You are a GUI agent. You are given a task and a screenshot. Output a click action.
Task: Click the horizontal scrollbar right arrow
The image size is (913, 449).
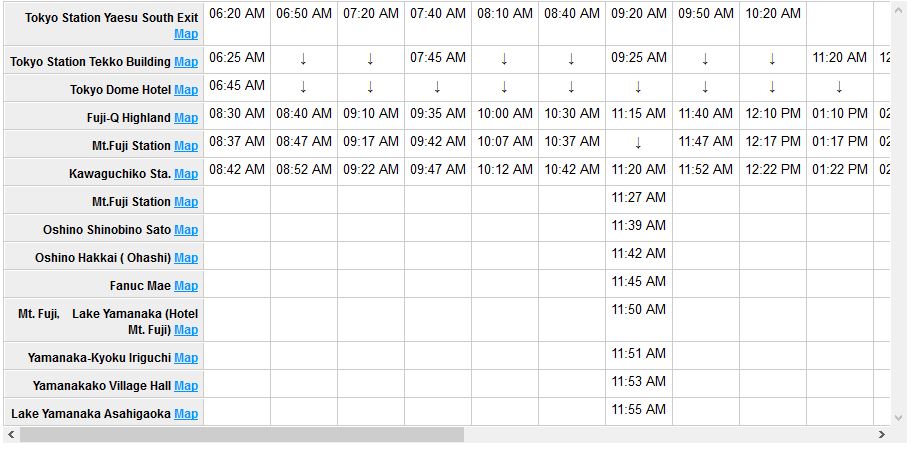(882, 434)
